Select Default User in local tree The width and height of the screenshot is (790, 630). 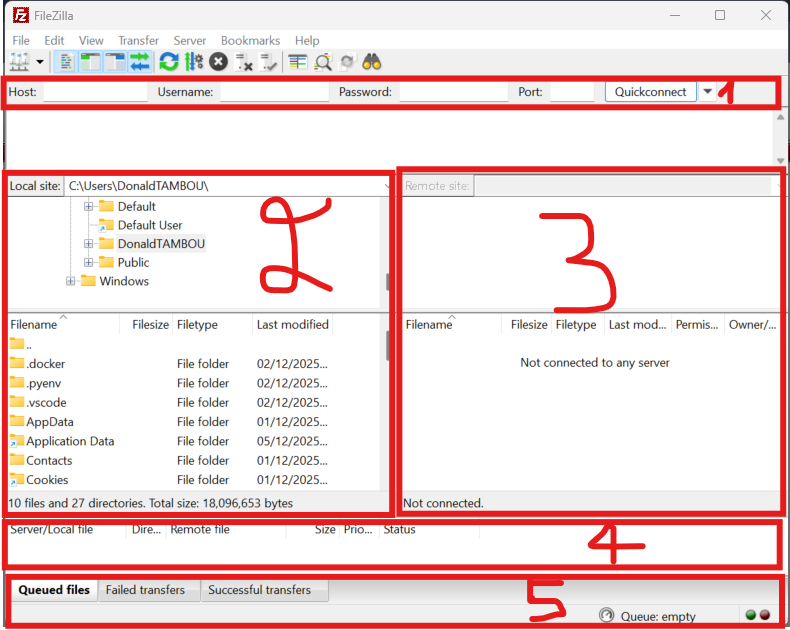[150, 225]
